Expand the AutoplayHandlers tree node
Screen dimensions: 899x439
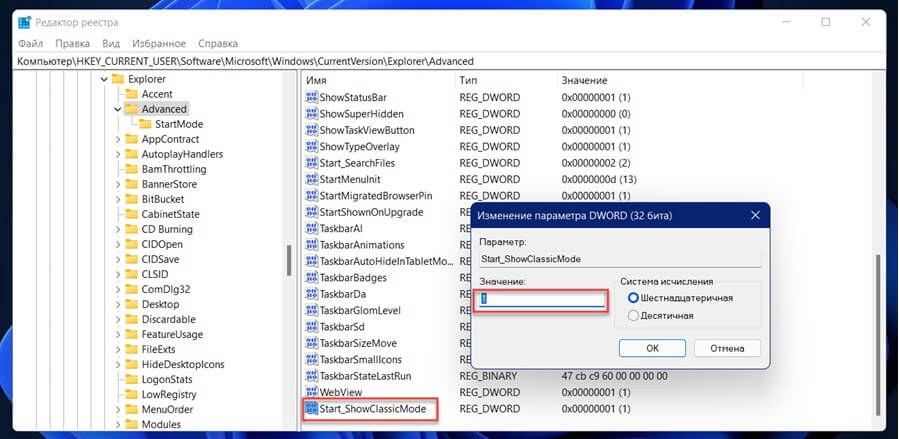tap(118, 154)
